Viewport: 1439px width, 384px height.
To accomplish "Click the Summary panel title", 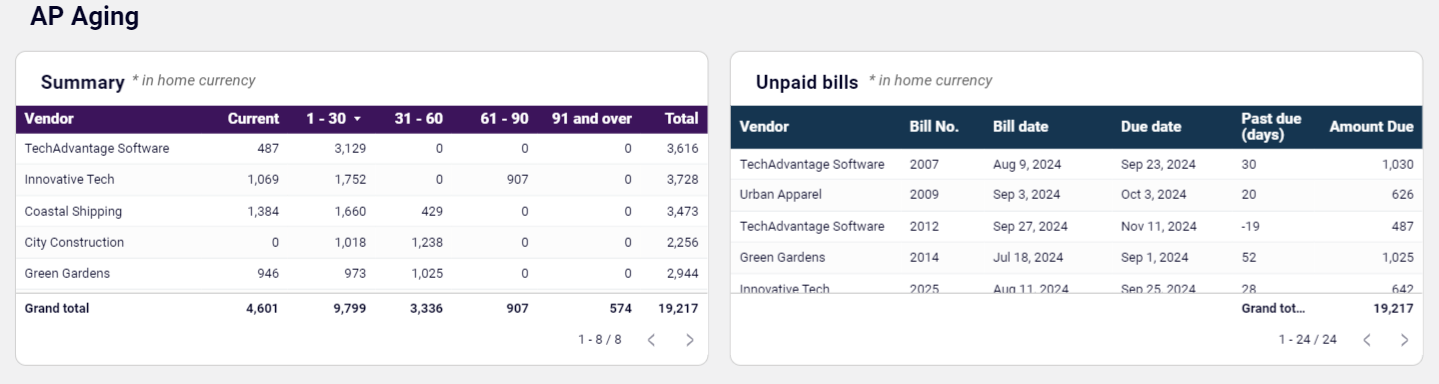I will 83,82.
